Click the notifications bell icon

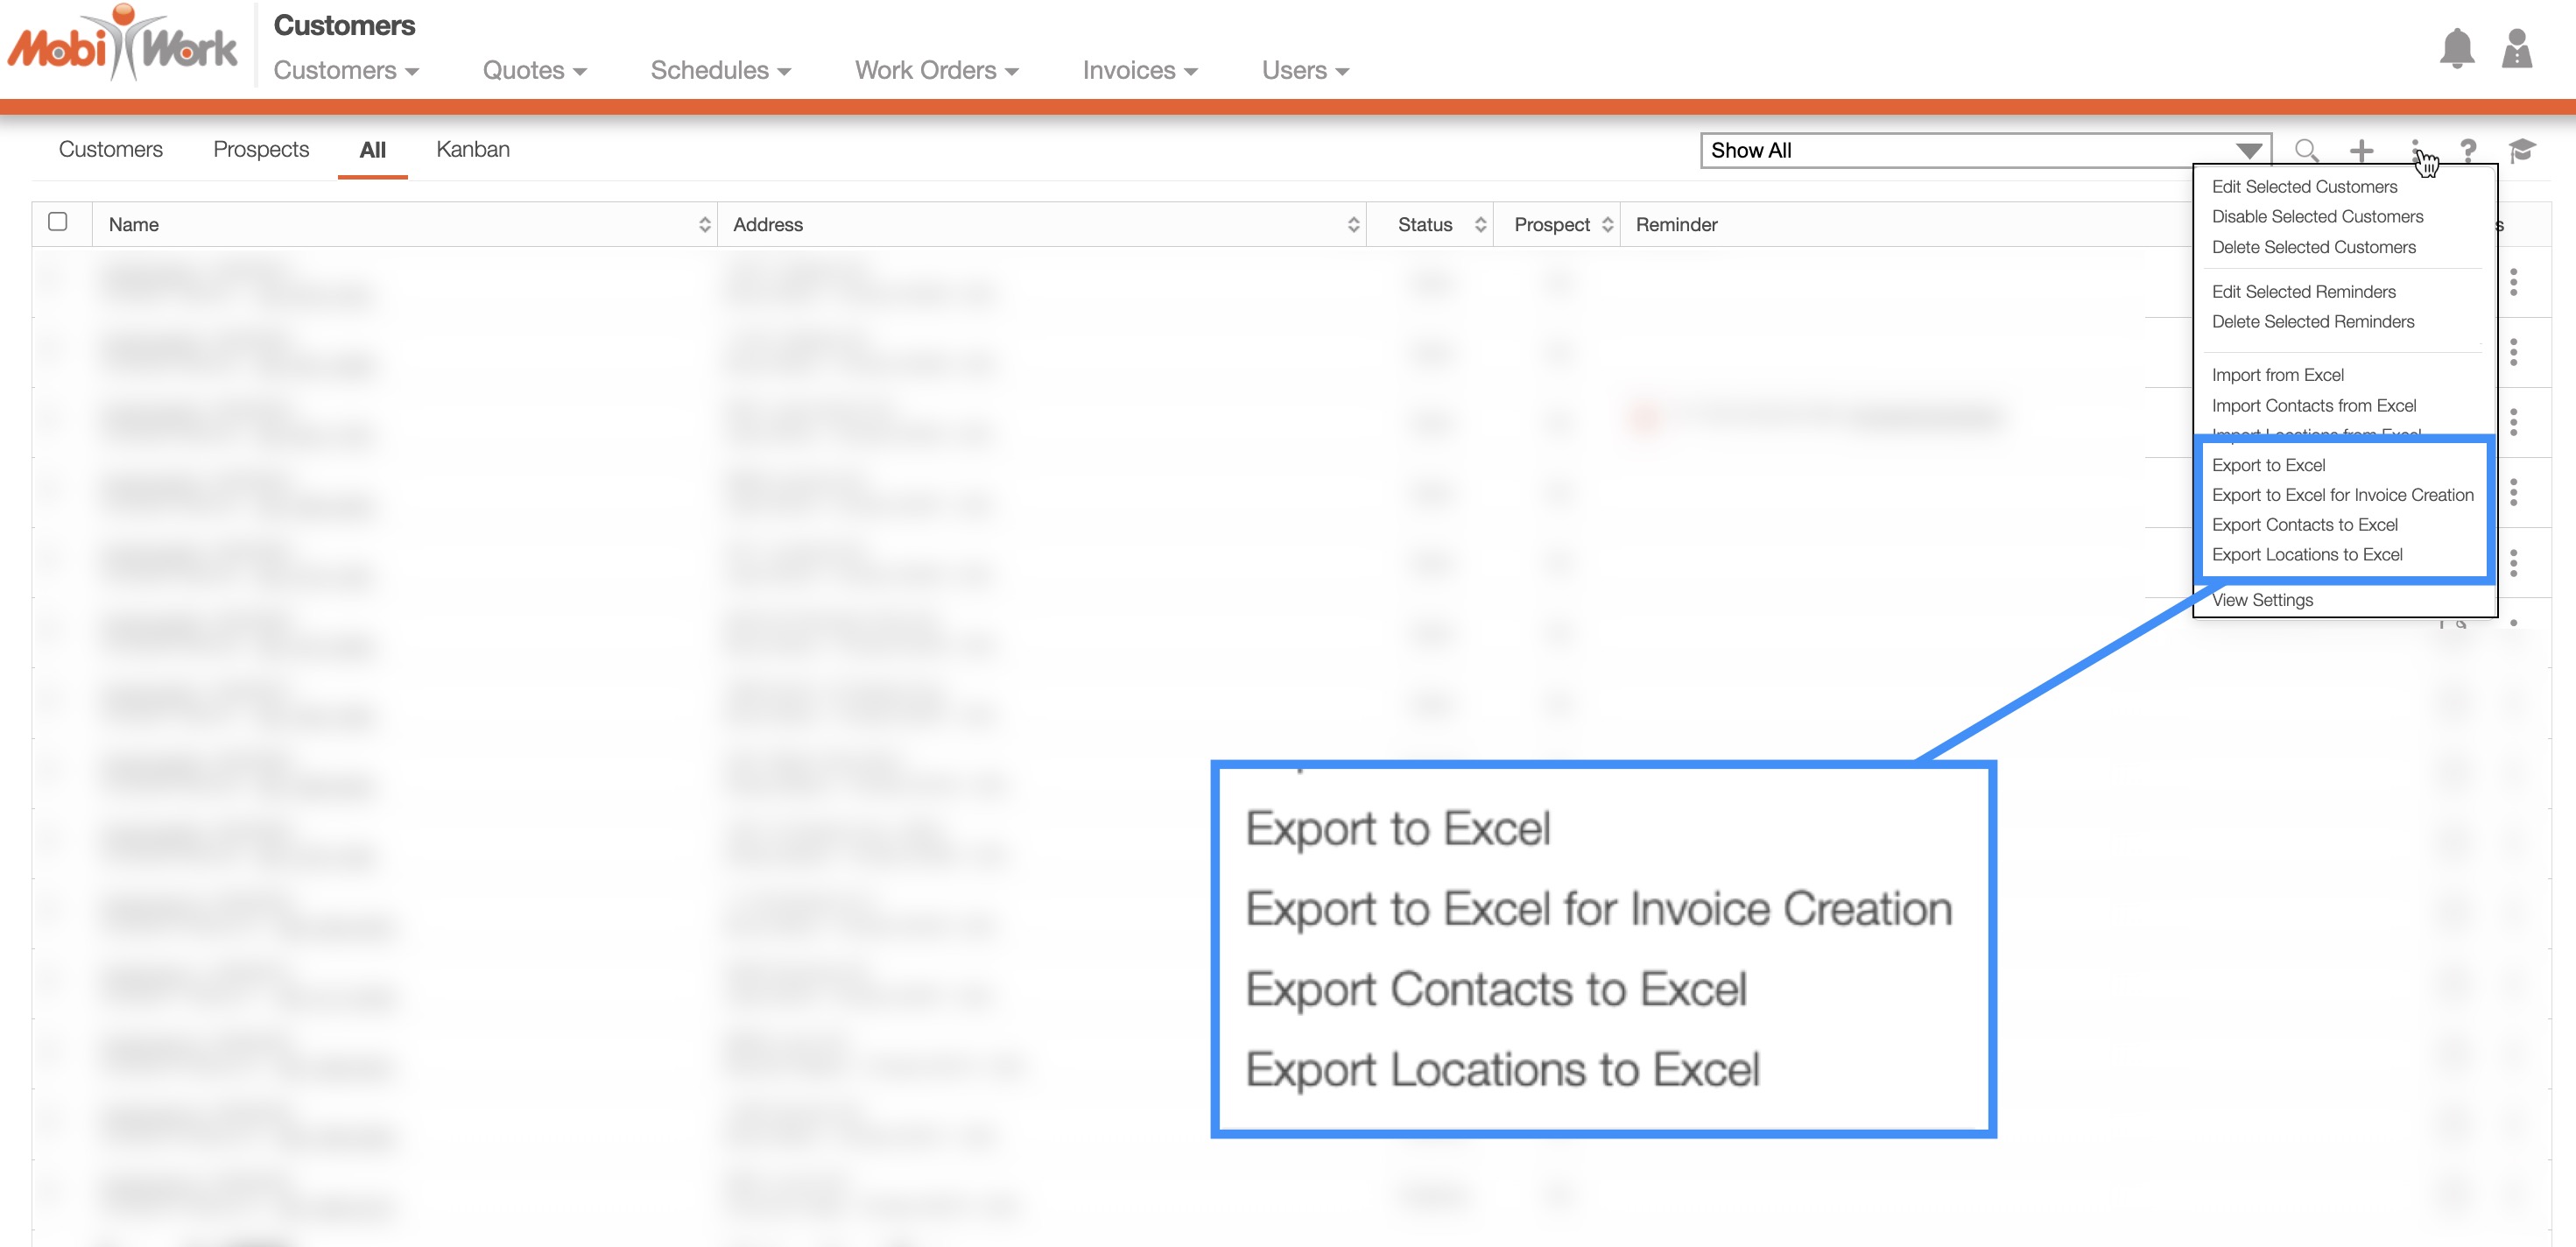pyautogui.click(x=2456, y=48)
